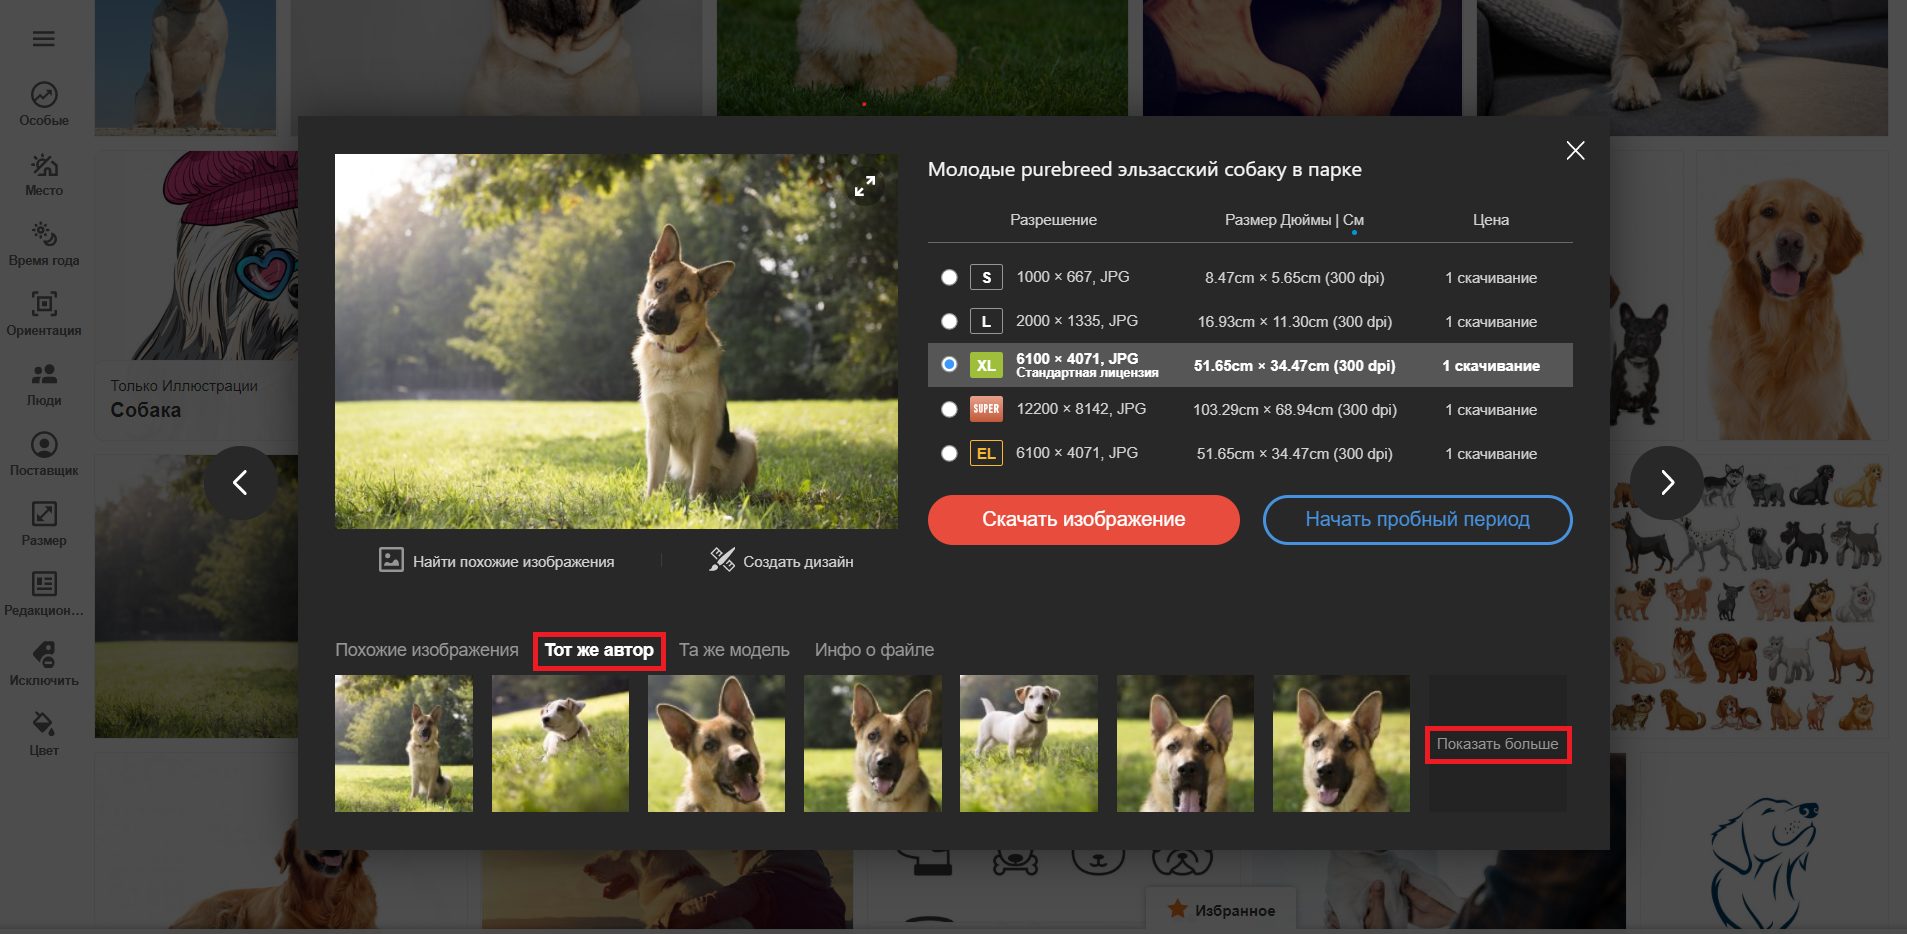Open the Цвет color filter
The width and height of the screenshot is (1907, 934).
[44, 734]
